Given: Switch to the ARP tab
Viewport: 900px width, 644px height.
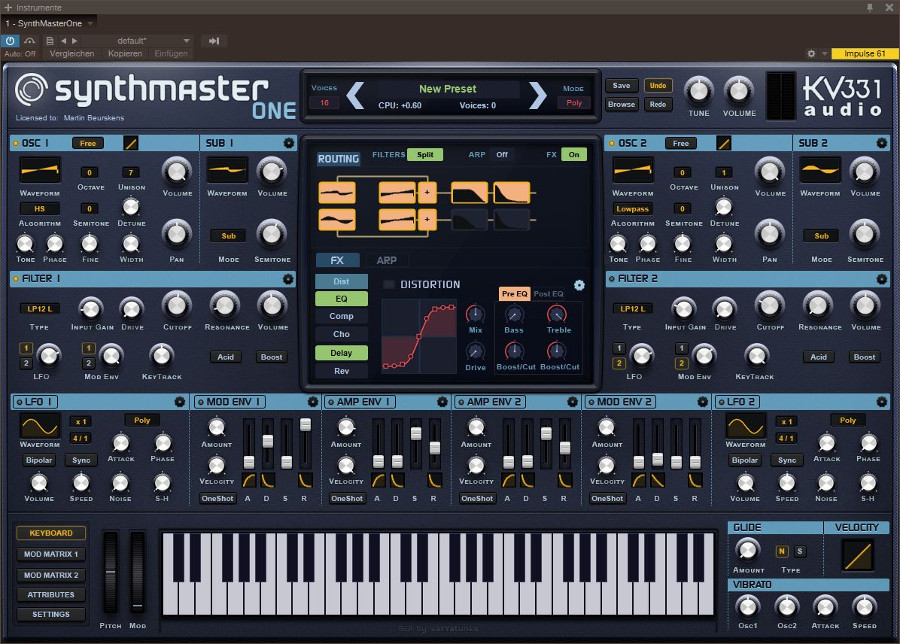Looking at the screenshot, I should point(386,261).
